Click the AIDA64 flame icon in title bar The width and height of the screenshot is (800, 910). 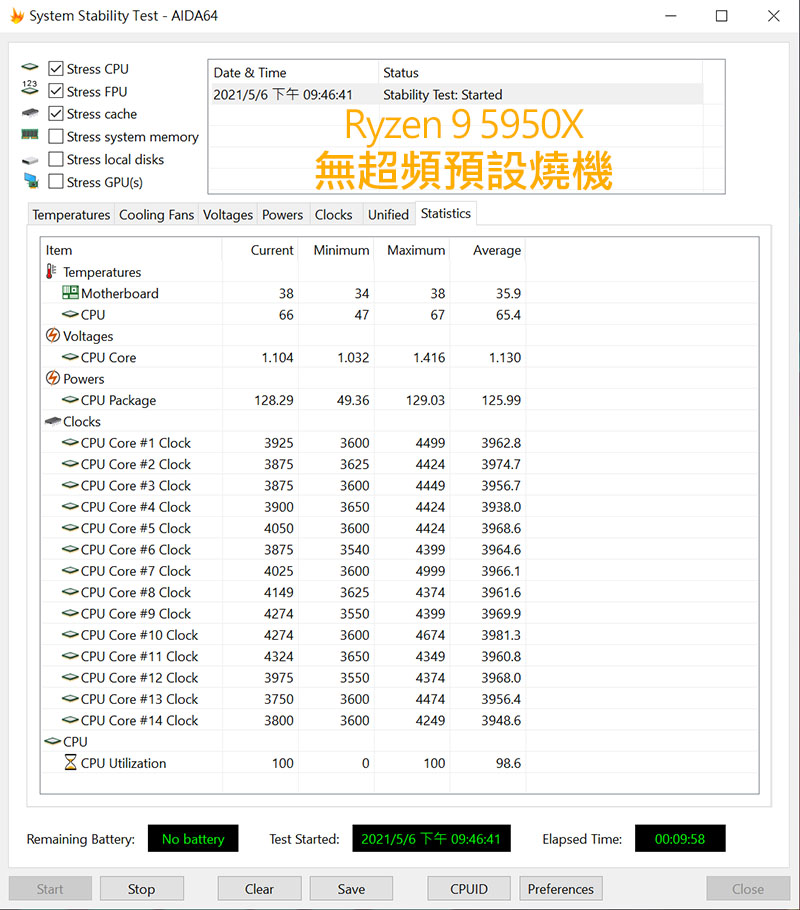click(17, 16)
